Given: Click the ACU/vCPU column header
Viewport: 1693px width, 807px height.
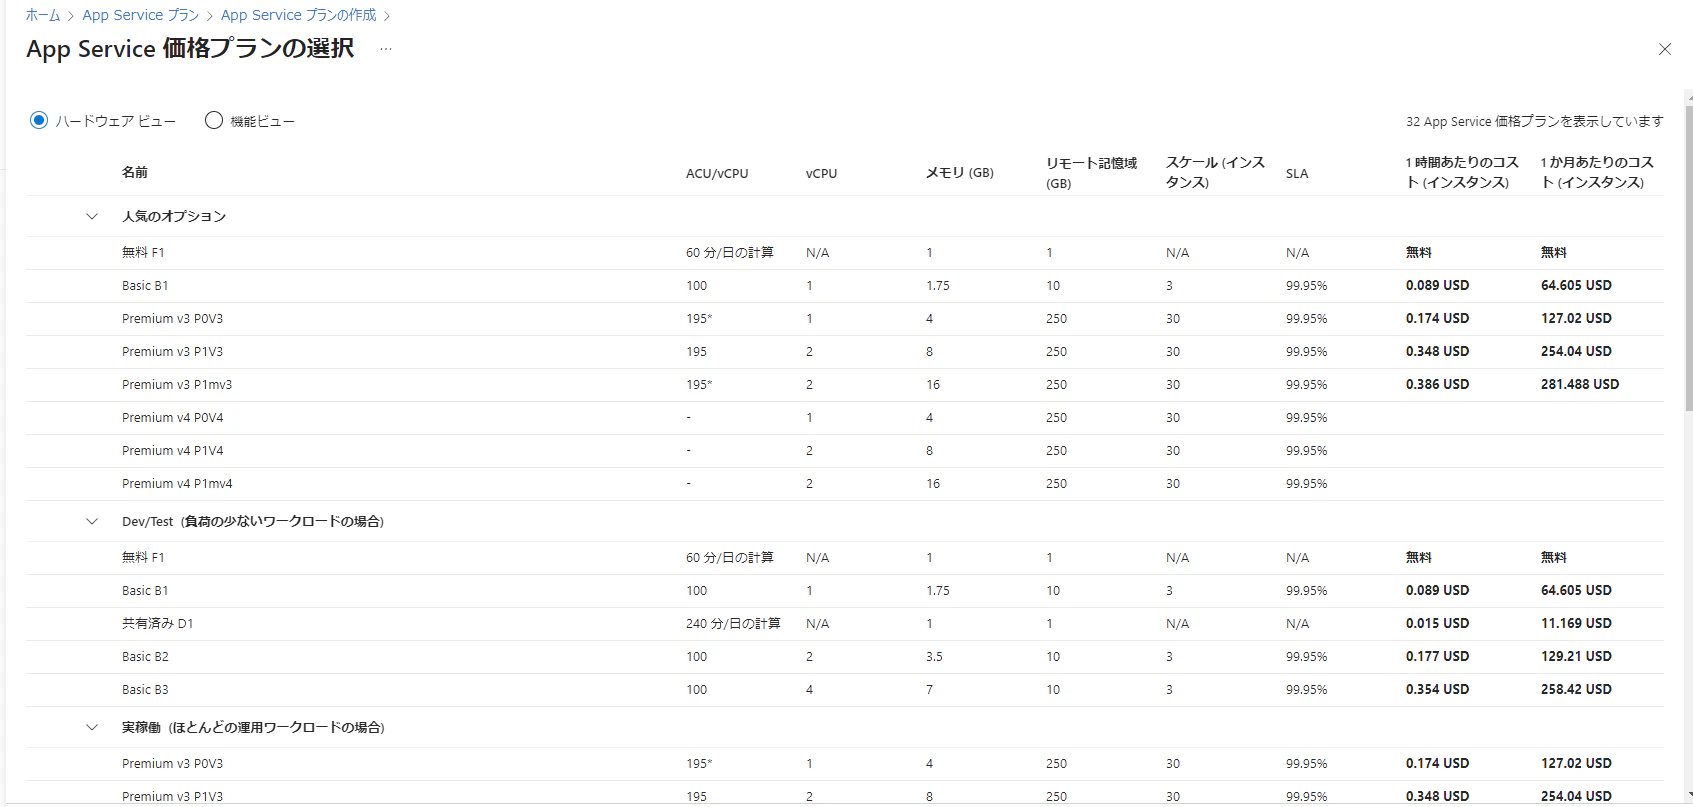Looking at the screenshot, I should (x=717, y=173).
